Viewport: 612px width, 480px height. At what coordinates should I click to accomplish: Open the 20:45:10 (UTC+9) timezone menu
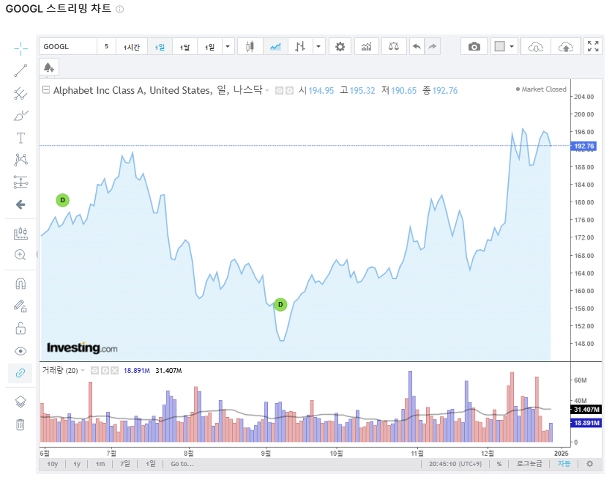point(455,464)
